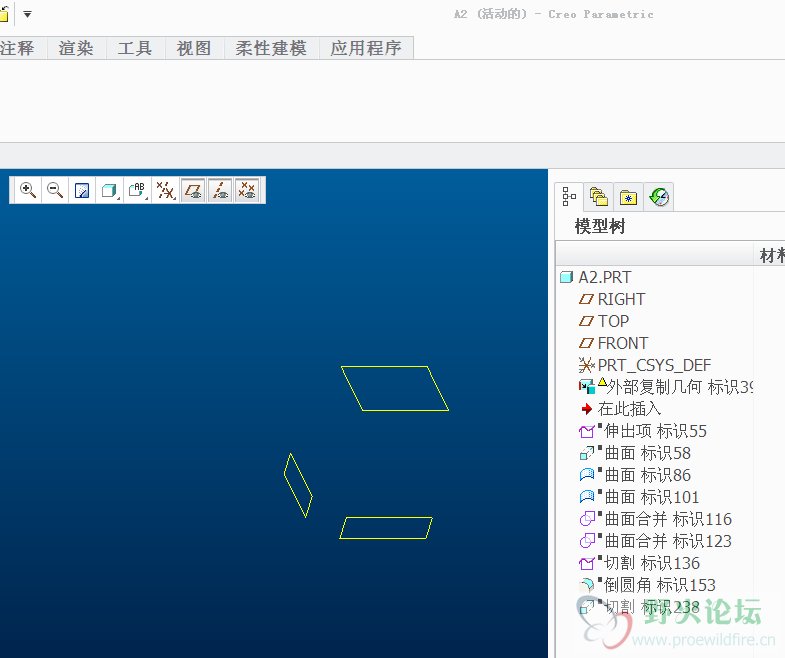Select PRT_CSYS_DEF coordinate system
Image resolution: width=785 pixels, height=658 pixels.
tap(654, 365)
